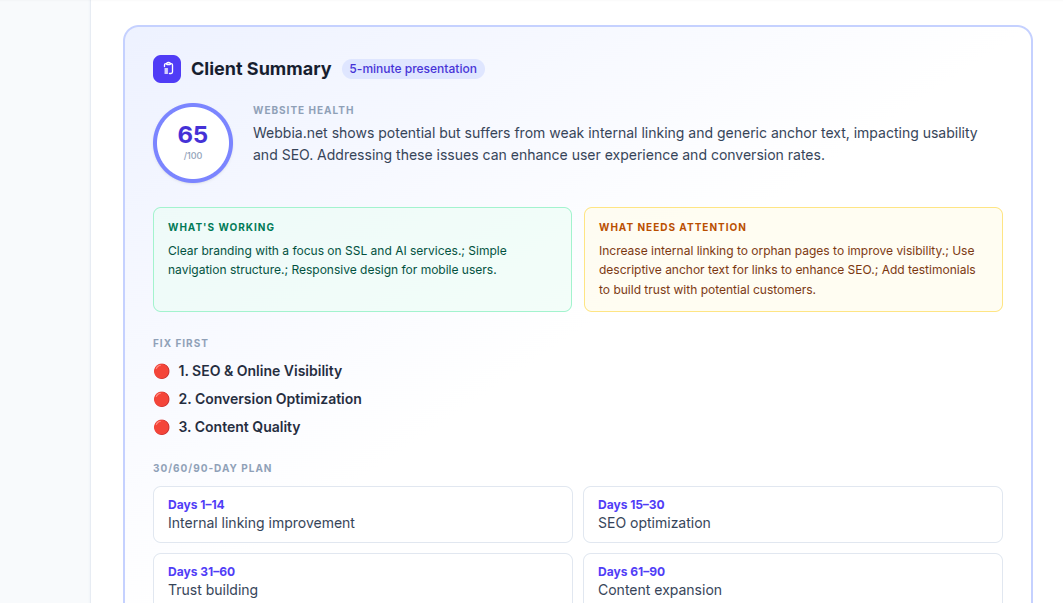
Task: Click 'Internal linking improvement' plan text
Action: 261,523
